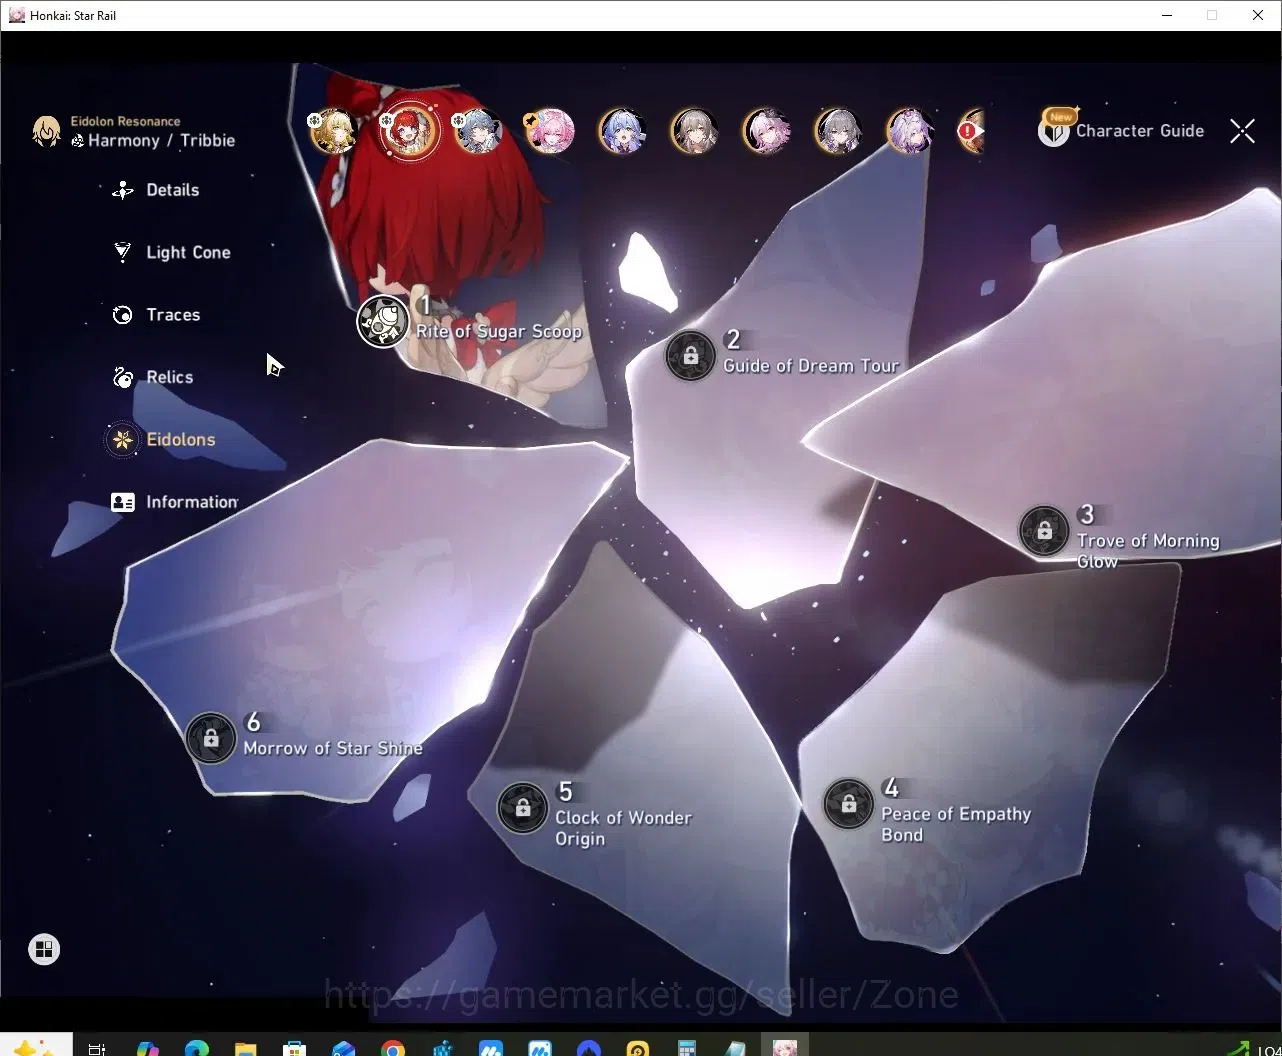Viewport: 1282px width, 1056px height.
Task: Click the Trove of Morning Glow label
Action: (1148, 551)
